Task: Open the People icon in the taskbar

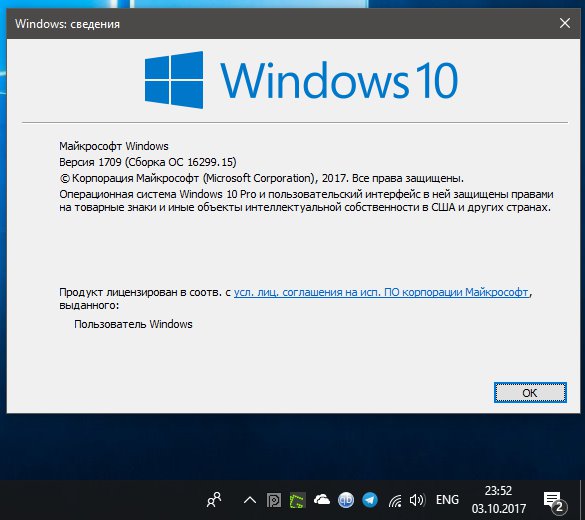Action: [214, 500]
